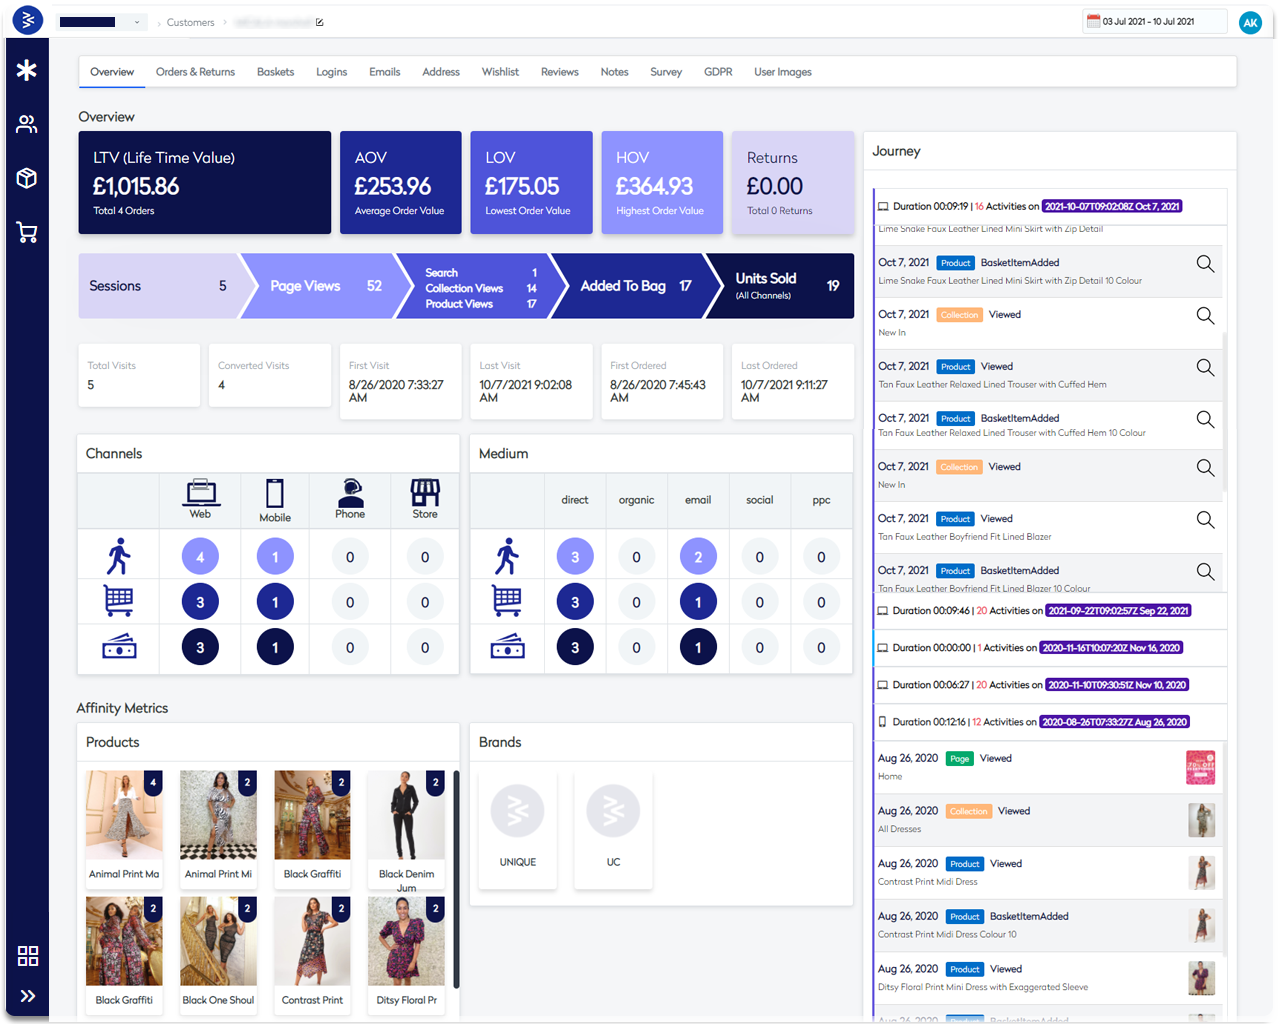1280x1024 pixels.
Task: Open the calendar date range picker
Action: pyautogui.click(x=1154, y=20)
